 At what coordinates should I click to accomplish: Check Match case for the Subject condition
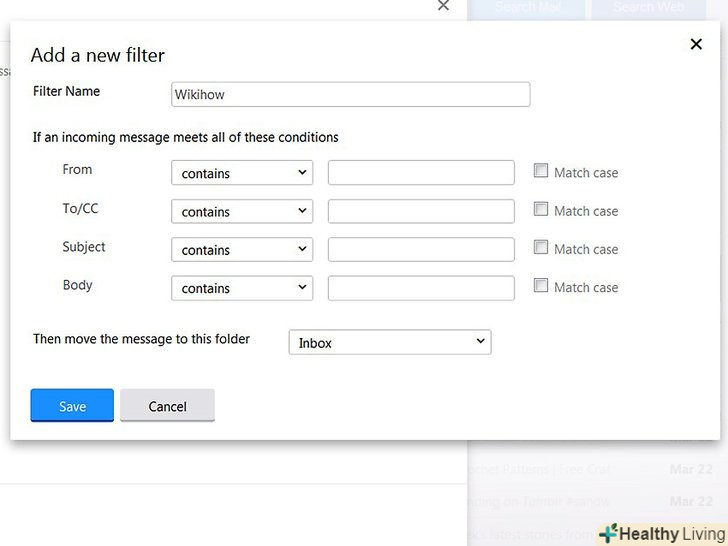[541, 248]
